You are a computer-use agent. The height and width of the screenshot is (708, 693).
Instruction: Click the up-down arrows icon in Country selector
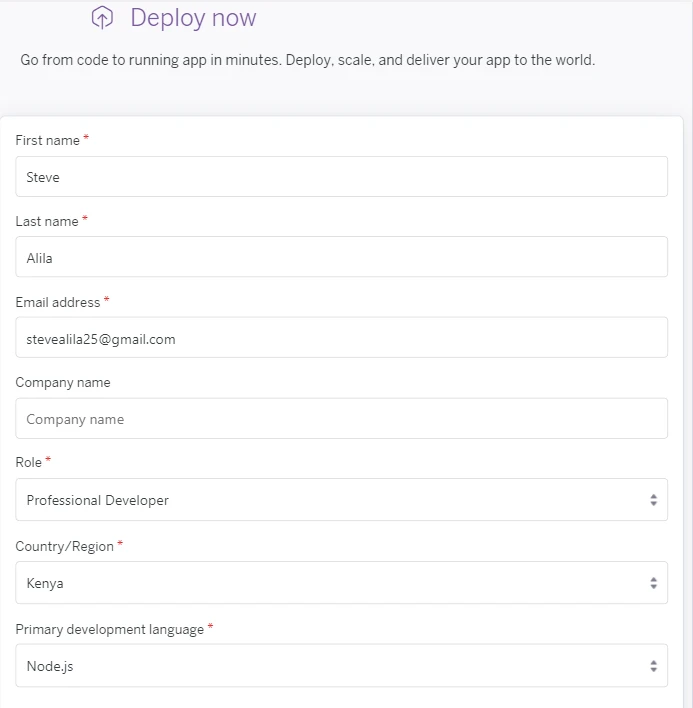pos(653,582)
